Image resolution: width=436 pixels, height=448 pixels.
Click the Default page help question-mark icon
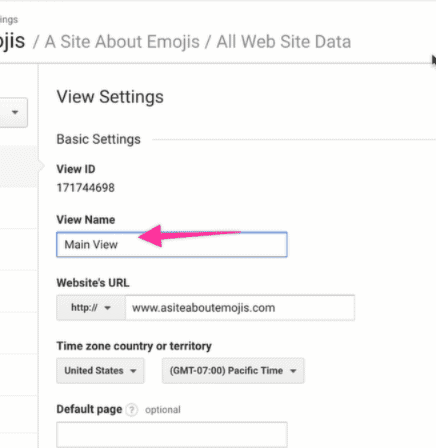(132, 410)
